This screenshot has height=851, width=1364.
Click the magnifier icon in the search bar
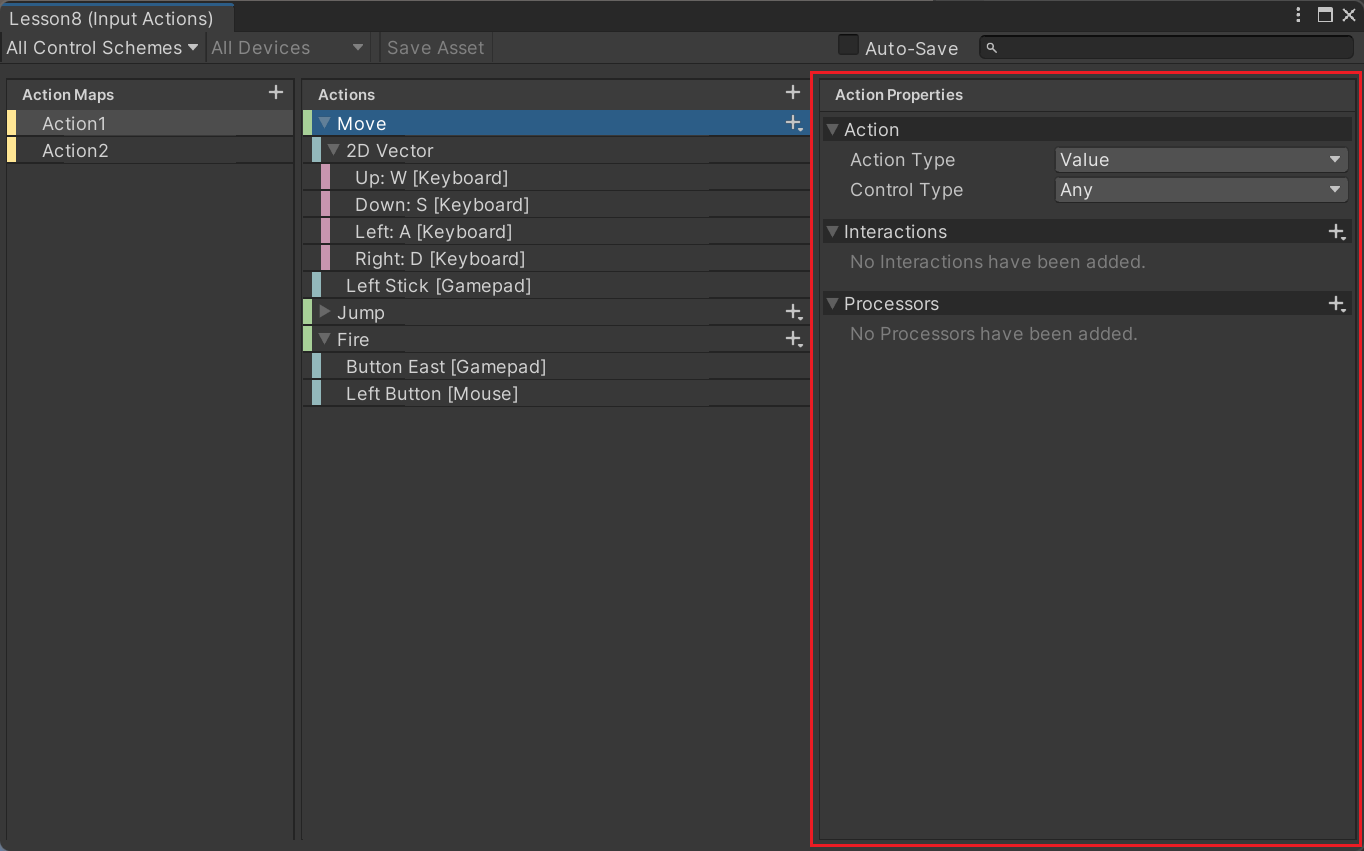(x=990, y=47)
